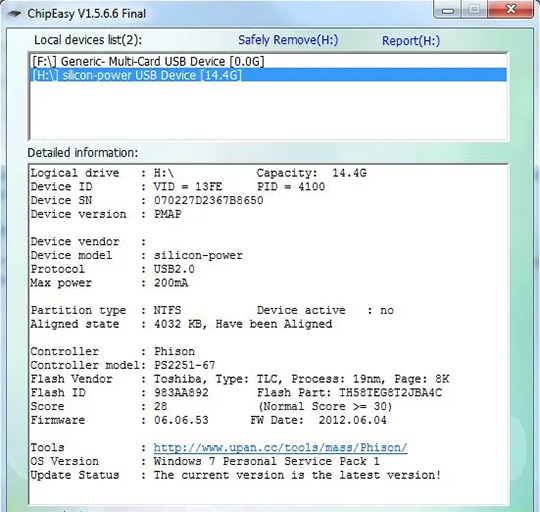Screen dimensions: 540x512
Task: Open Report(H:) link
Action: 411,41
